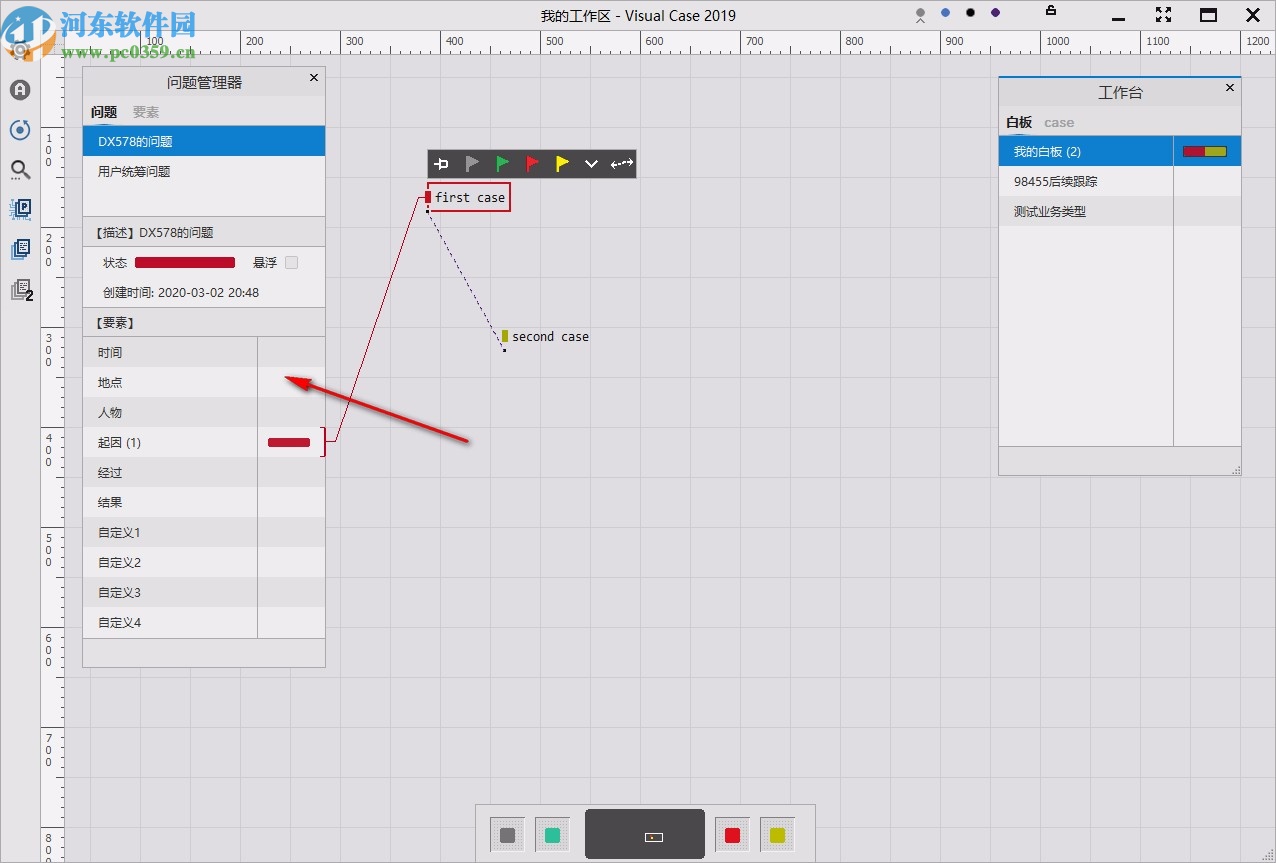Select the 时间 element row
1276x863 pixels.
(x=204, y=352)
